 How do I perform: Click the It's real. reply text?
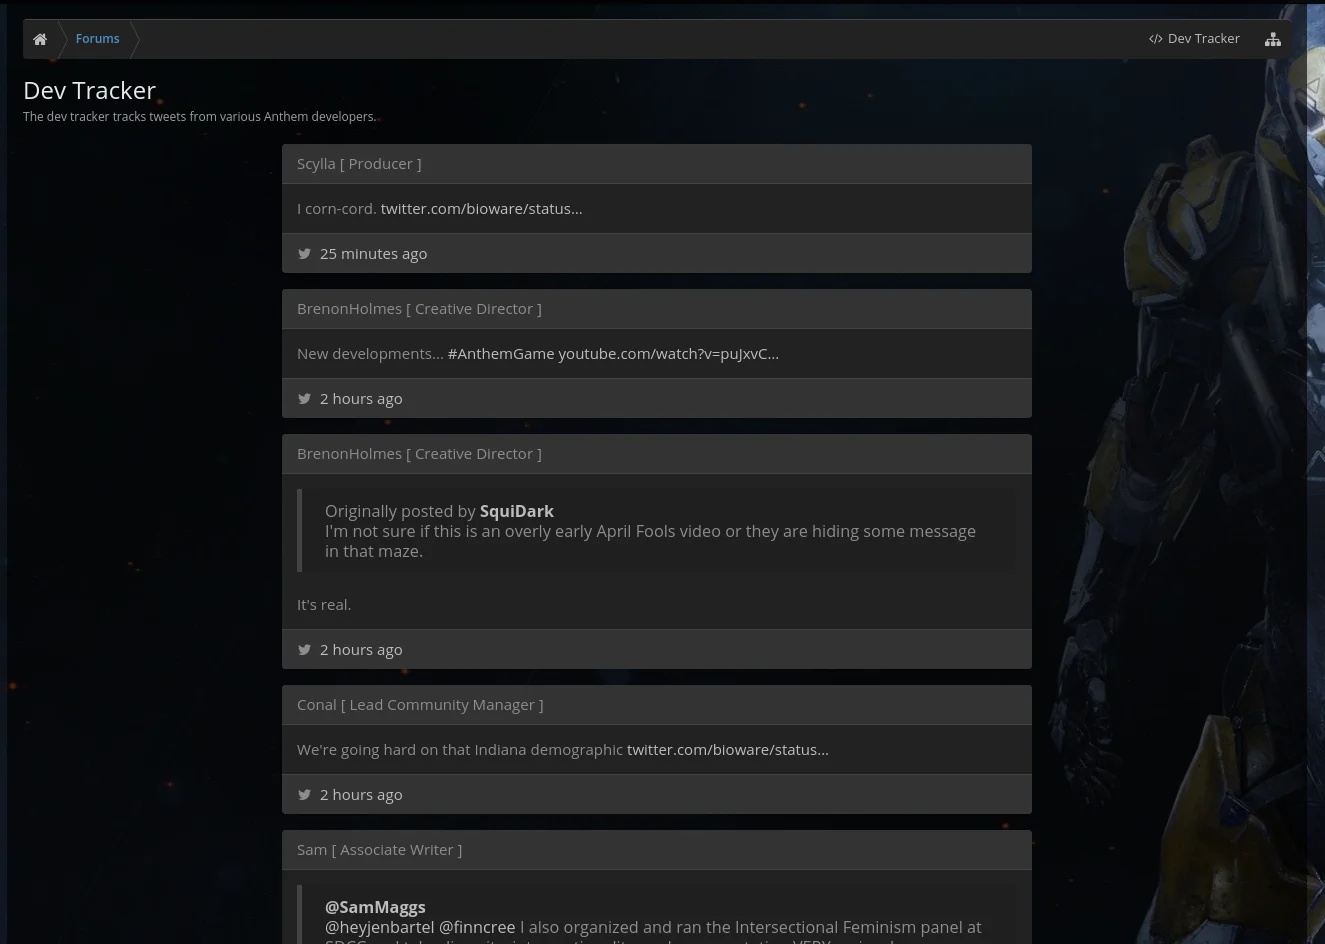pyautogui.click(x=324, y=605)
